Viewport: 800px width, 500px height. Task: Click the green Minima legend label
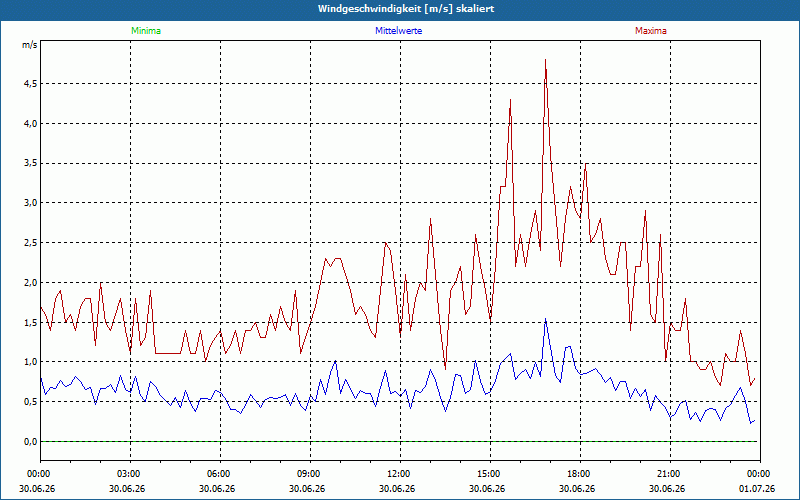146,31
